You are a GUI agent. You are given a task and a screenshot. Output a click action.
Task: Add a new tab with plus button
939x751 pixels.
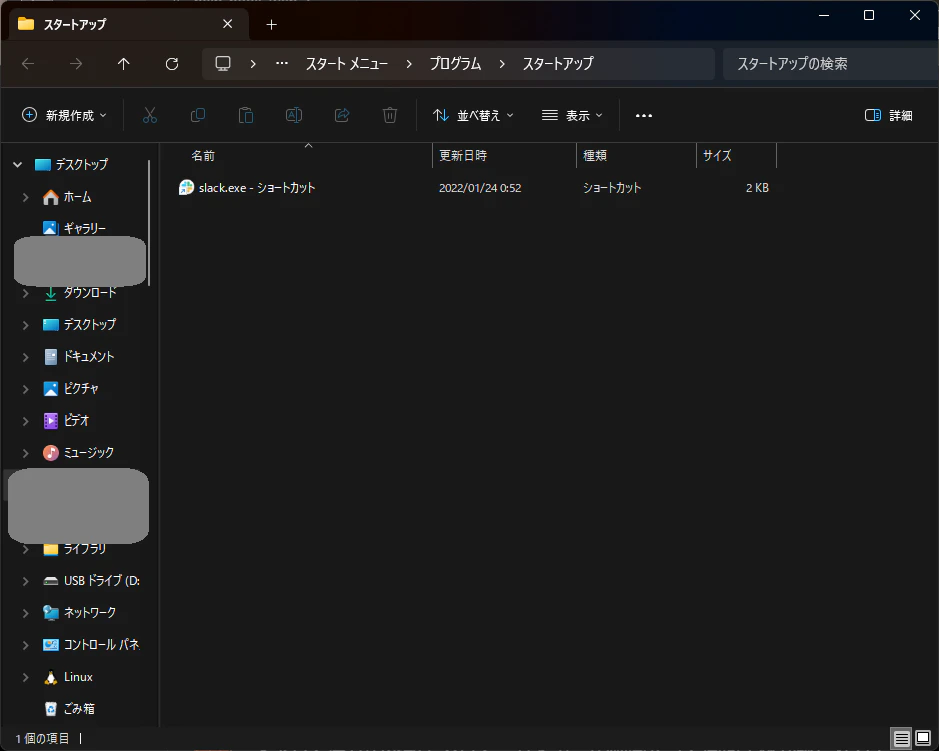[271, 25]
